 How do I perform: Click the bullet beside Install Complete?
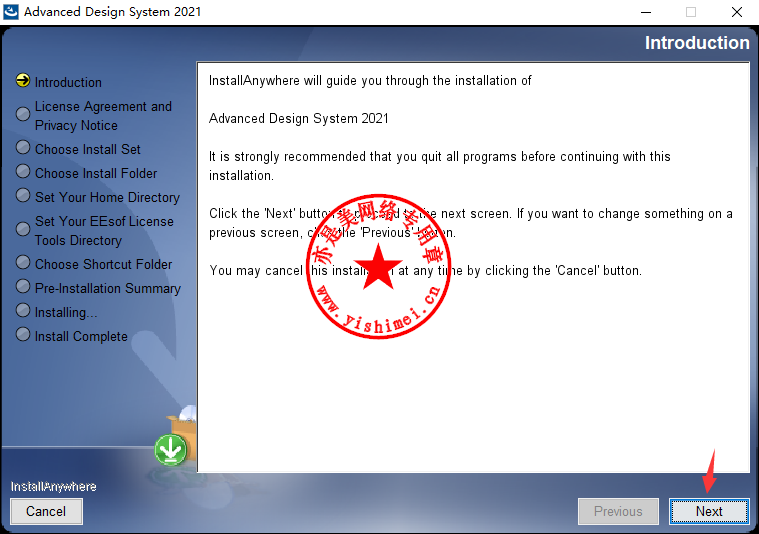click(x=23, y=335)
